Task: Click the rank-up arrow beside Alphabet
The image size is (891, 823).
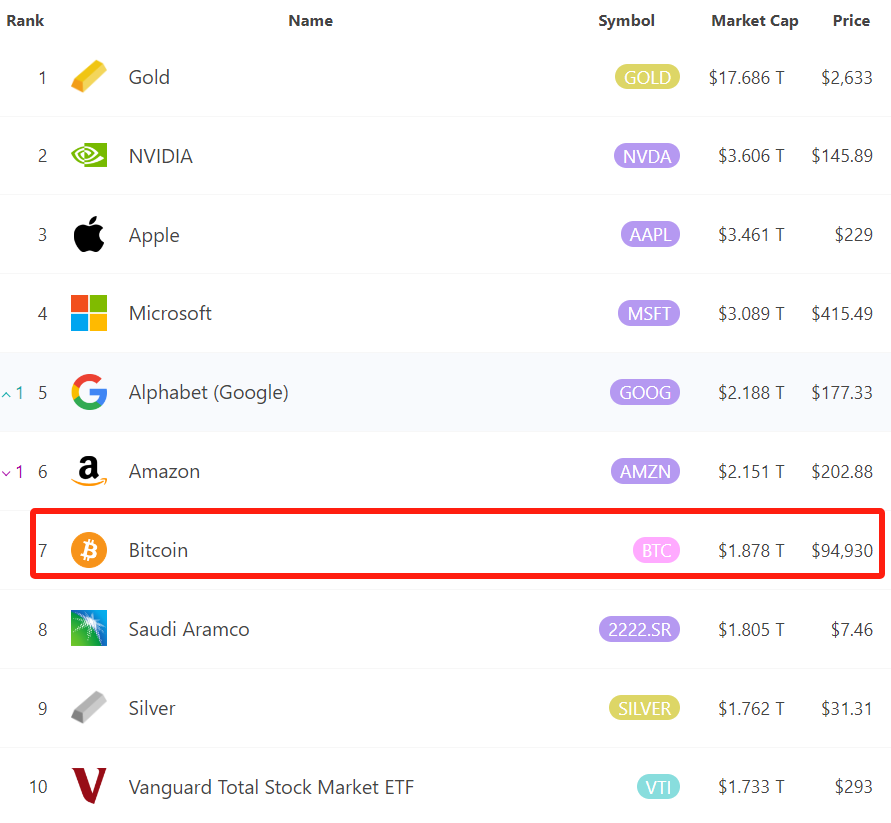Action: coord(6,394)
